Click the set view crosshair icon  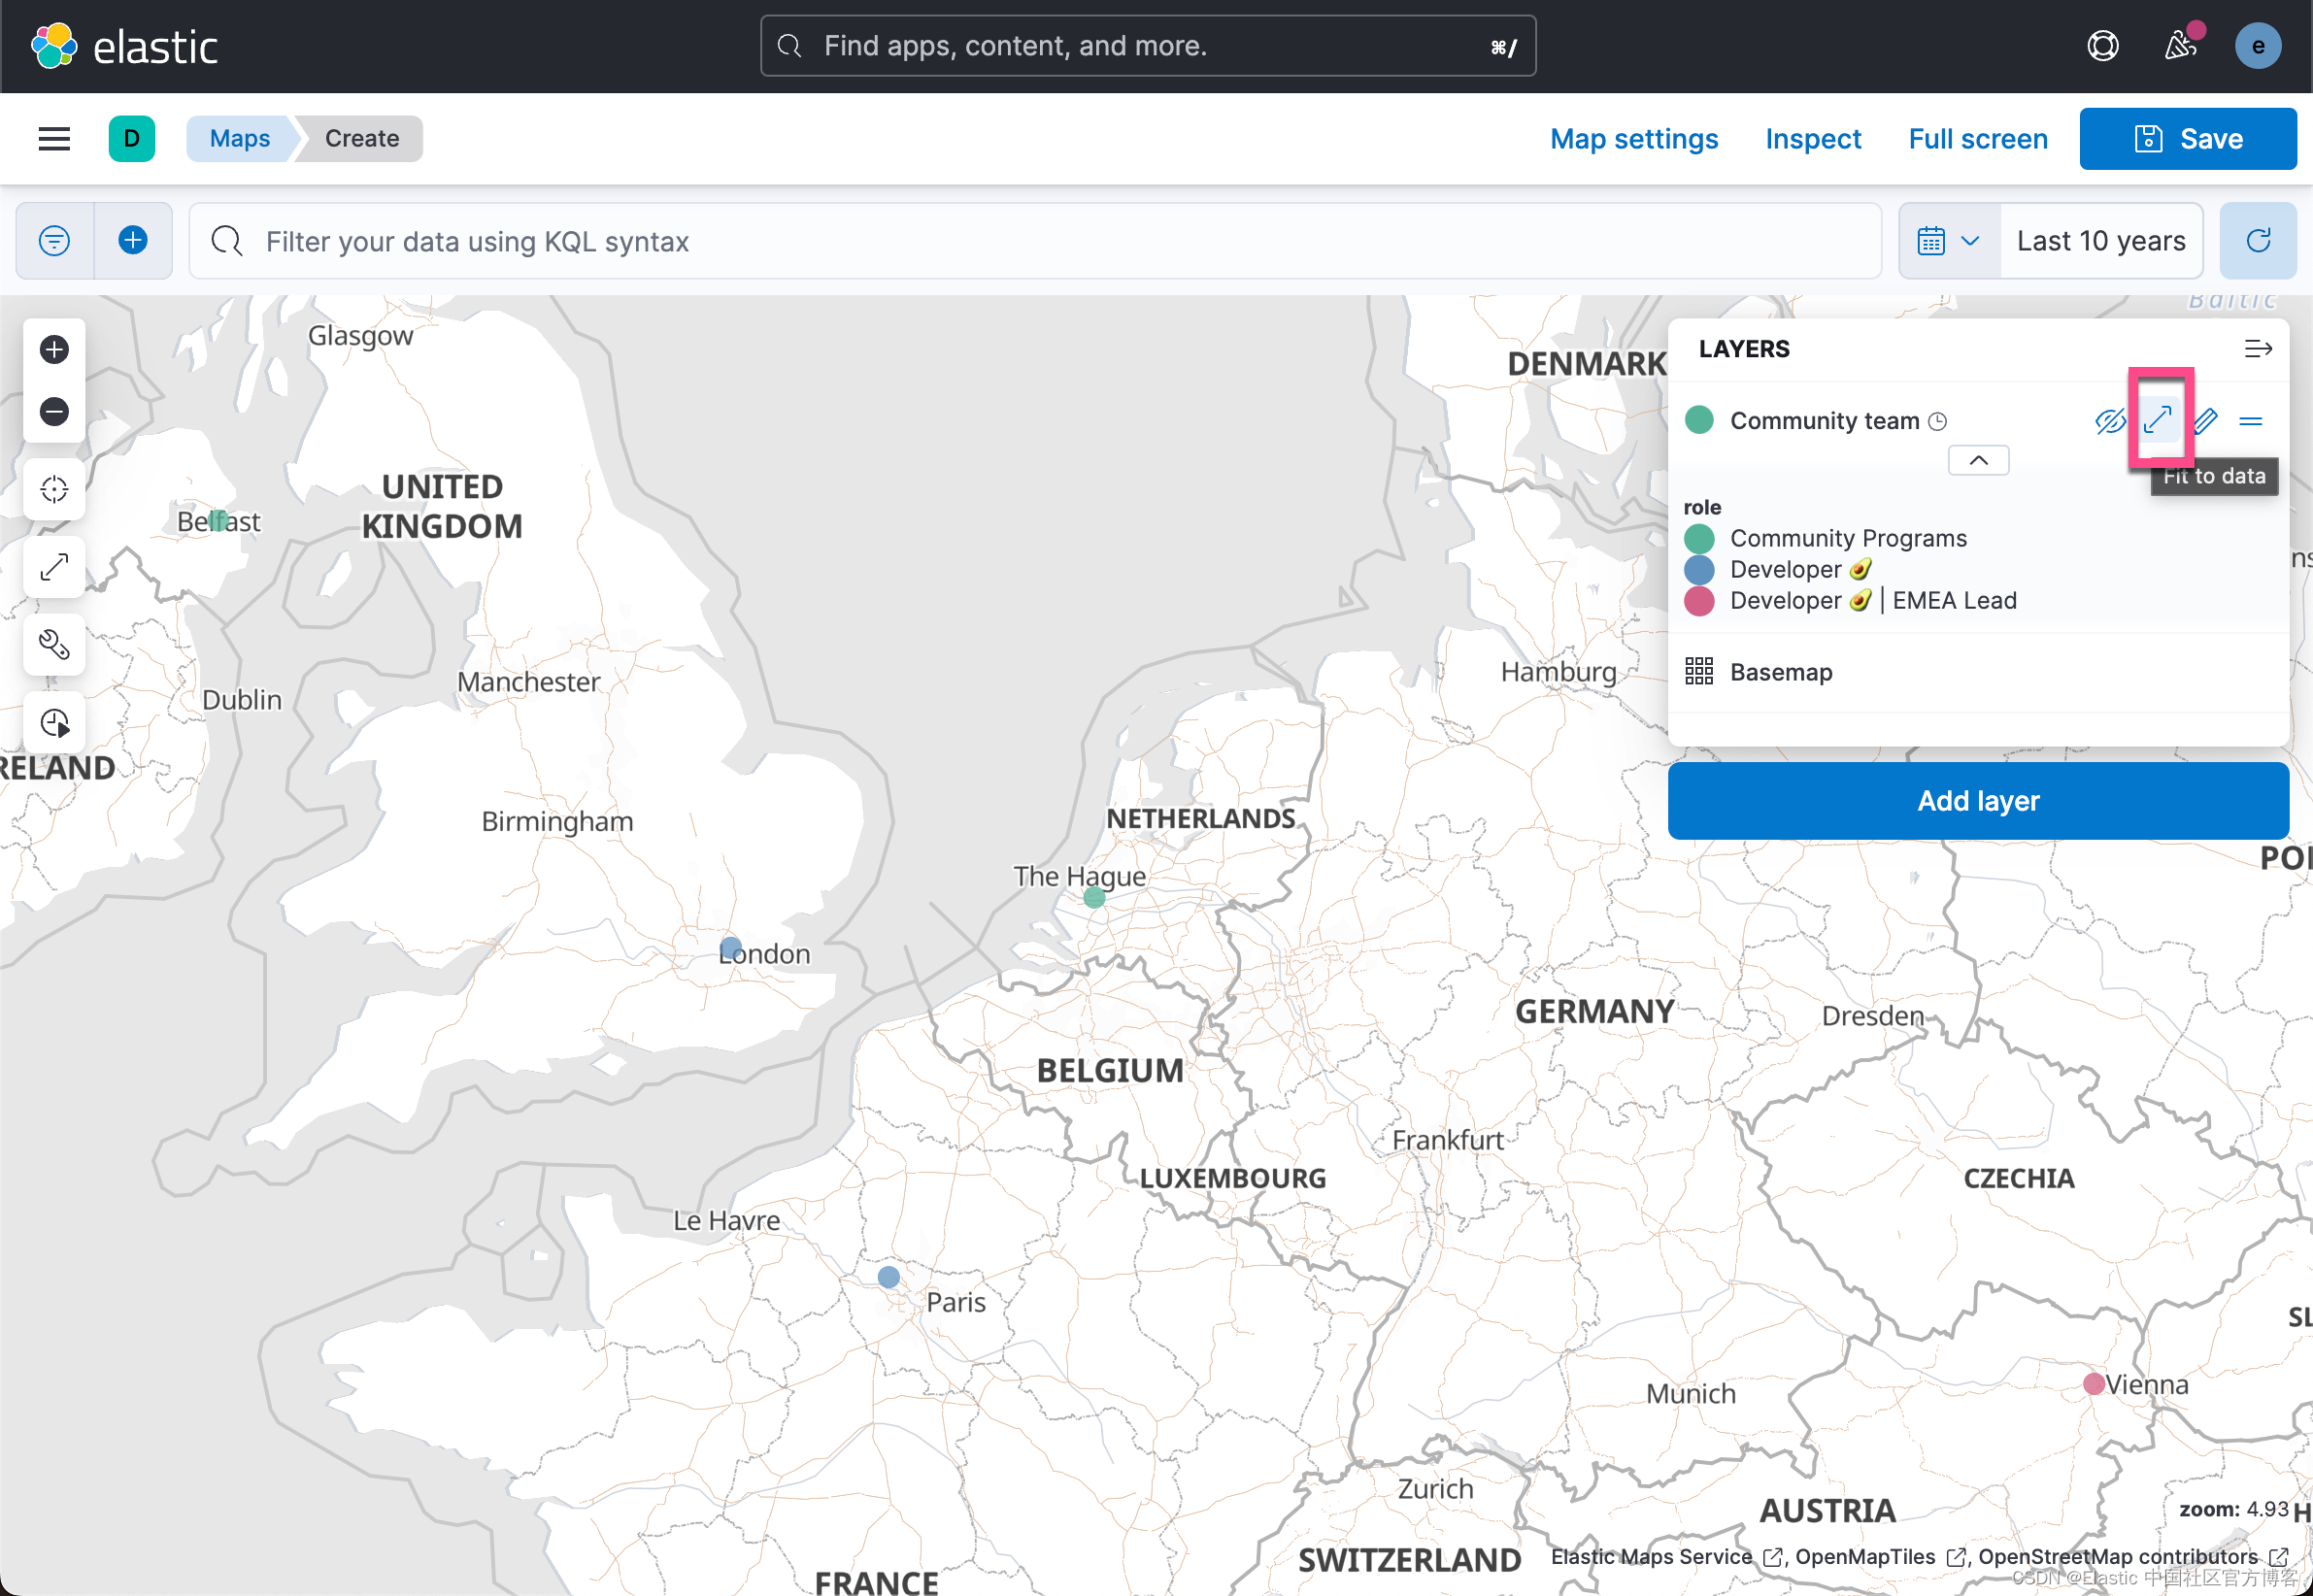click(54, 489)
